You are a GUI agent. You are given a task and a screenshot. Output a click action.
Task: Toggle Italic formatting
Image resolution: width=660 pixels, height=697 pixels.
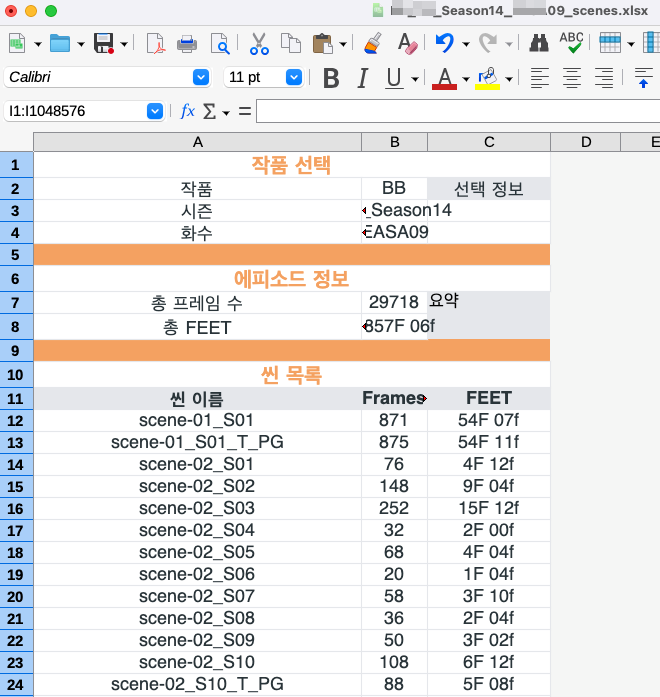(363, 79)
